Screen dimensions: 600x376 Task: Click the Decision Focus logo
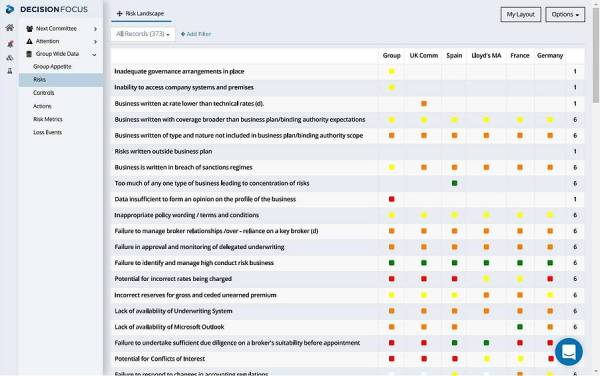47,9
